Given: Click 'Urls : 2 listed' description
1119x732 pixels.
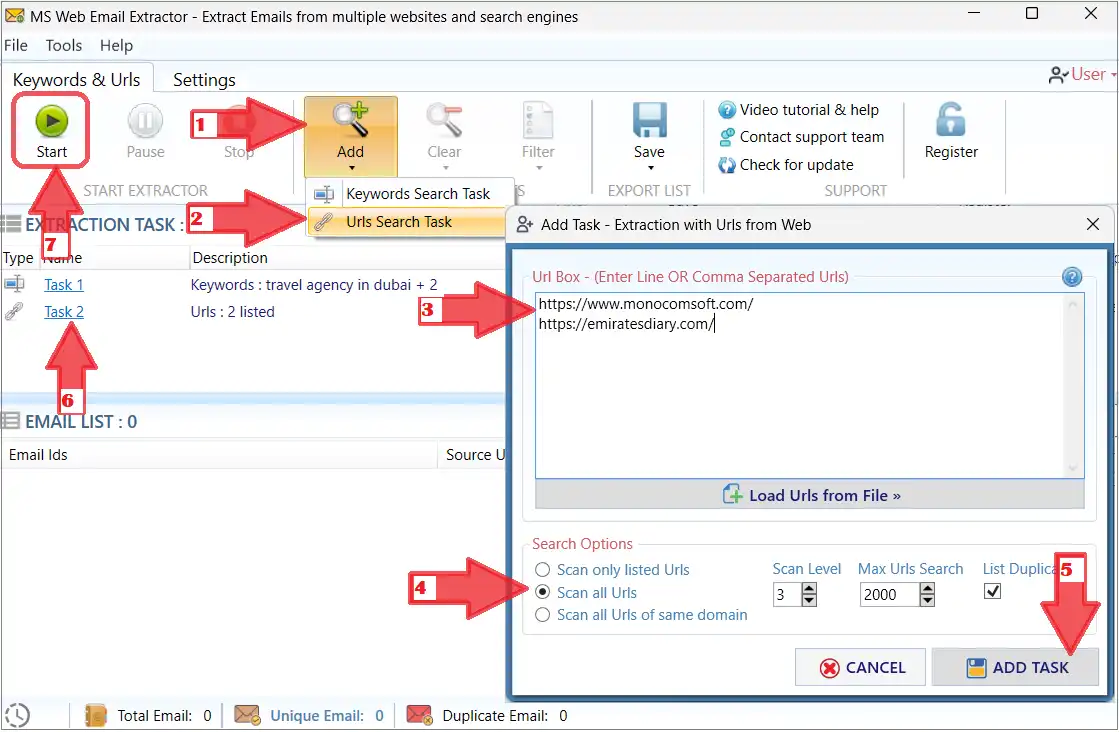Looking at the screenshot, I should (x=233, y=312).
